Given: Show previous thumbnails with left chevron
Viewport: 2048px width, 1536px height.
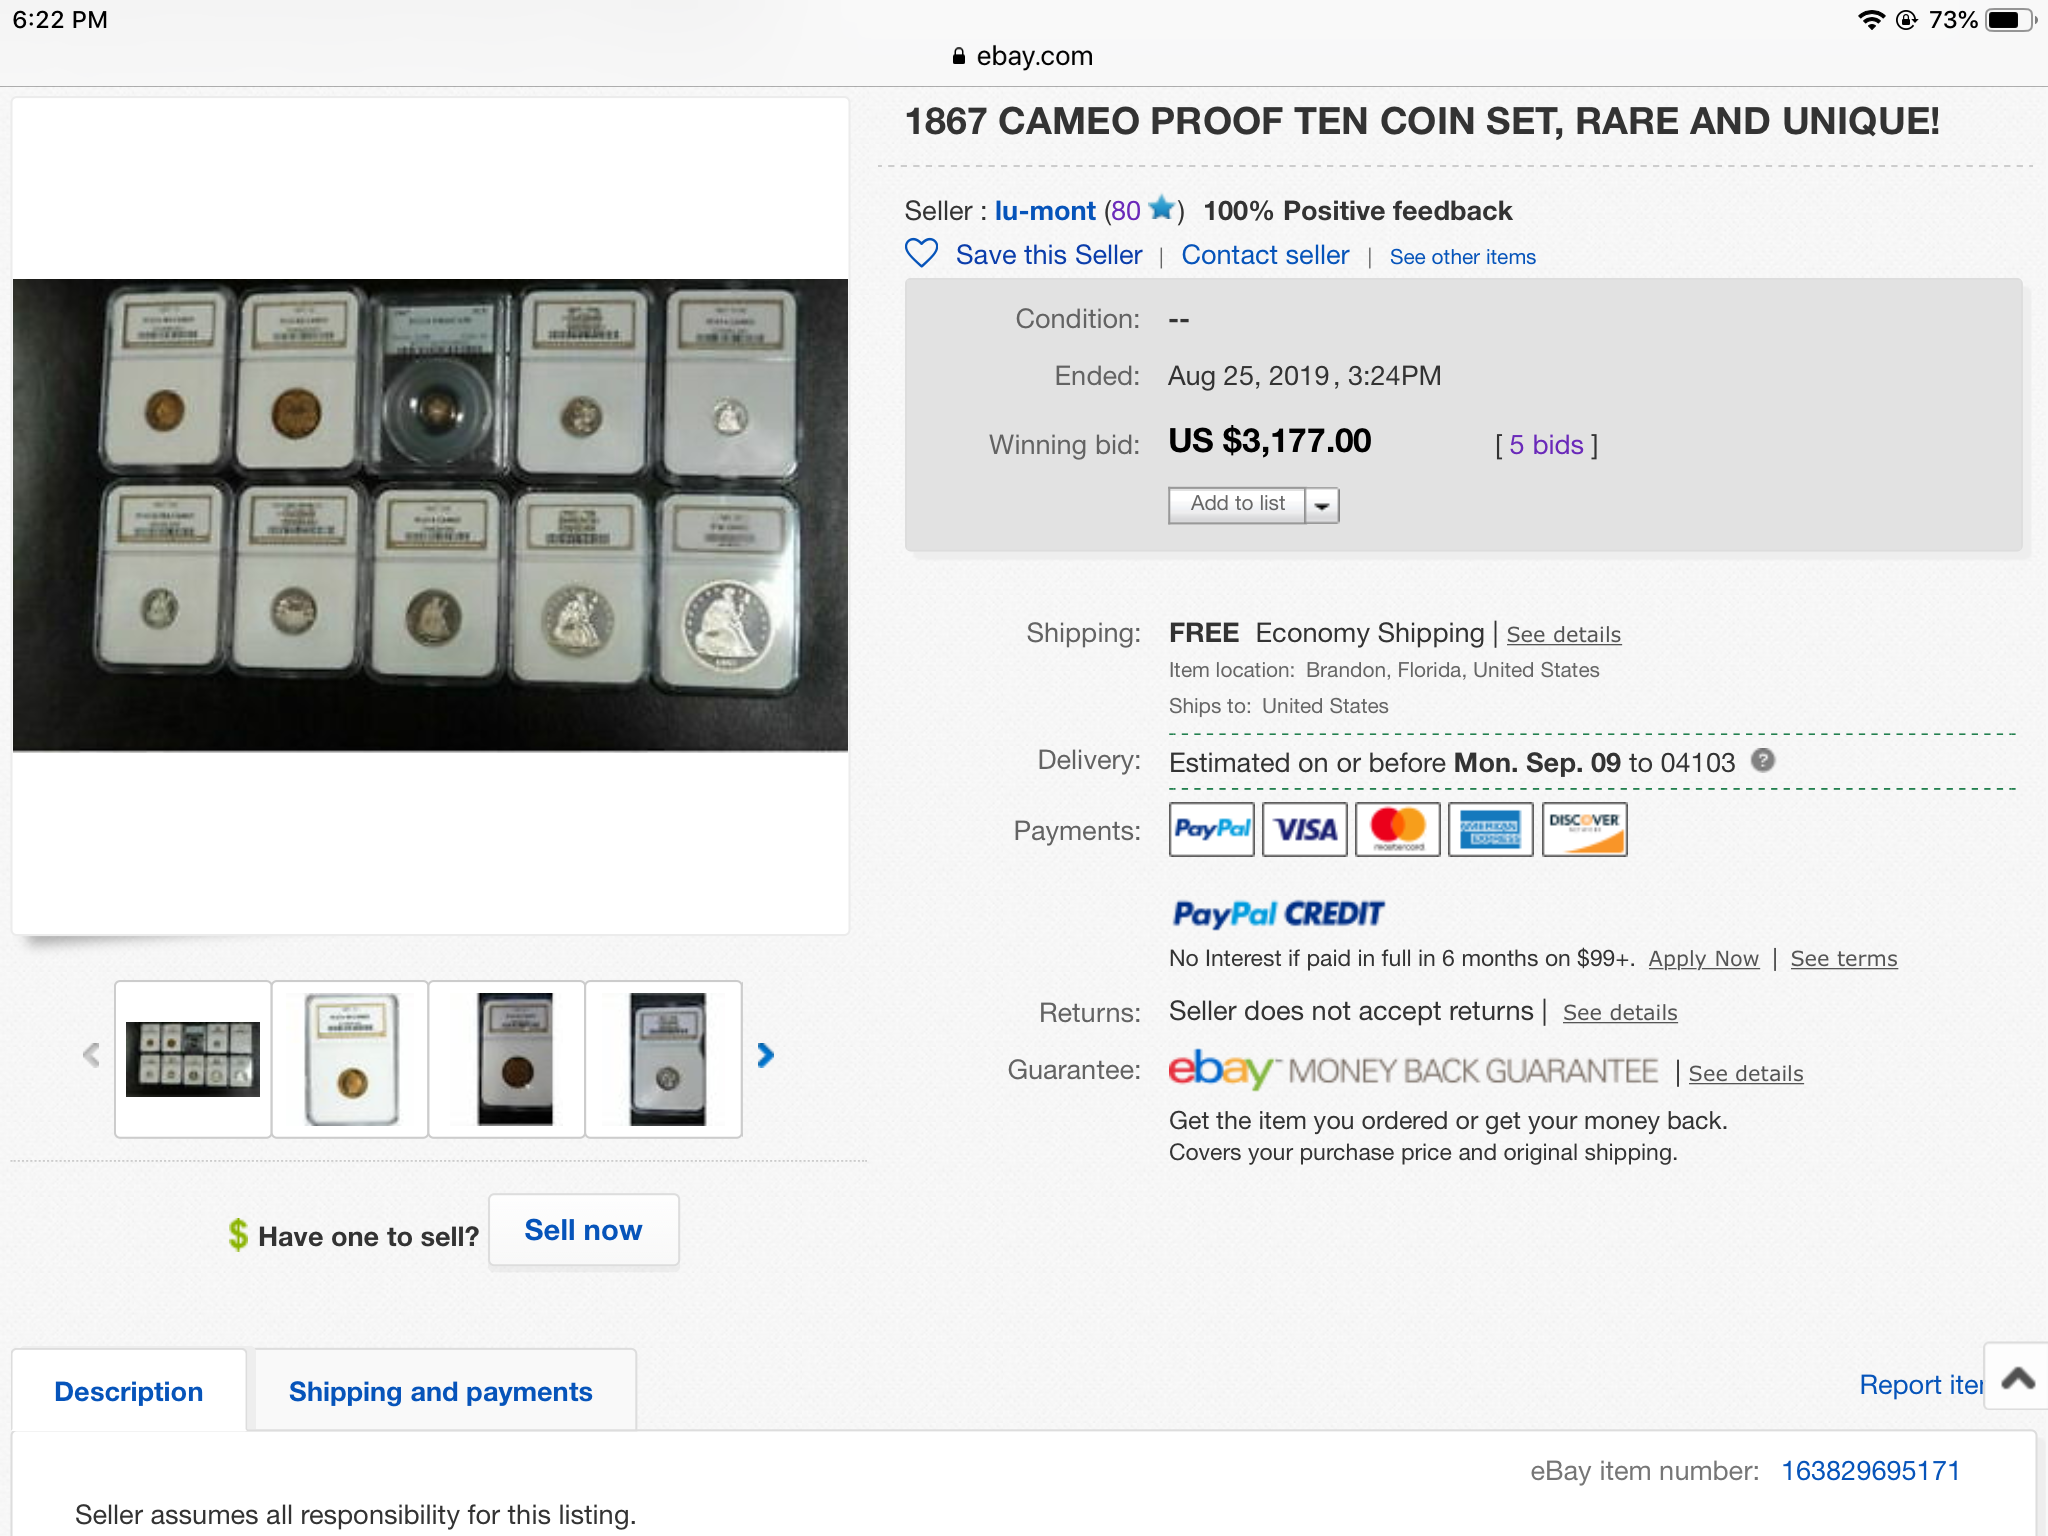Looking at the screenshot, I should pyautogui.click(x=91, y=1055).
